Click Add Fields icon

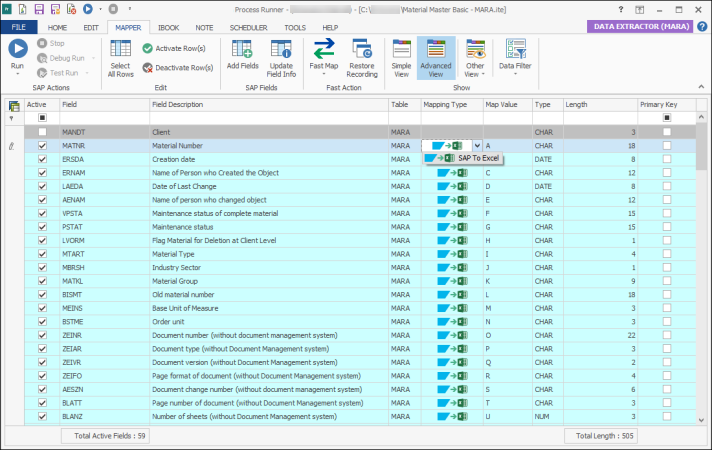click(x=242, y=49)
